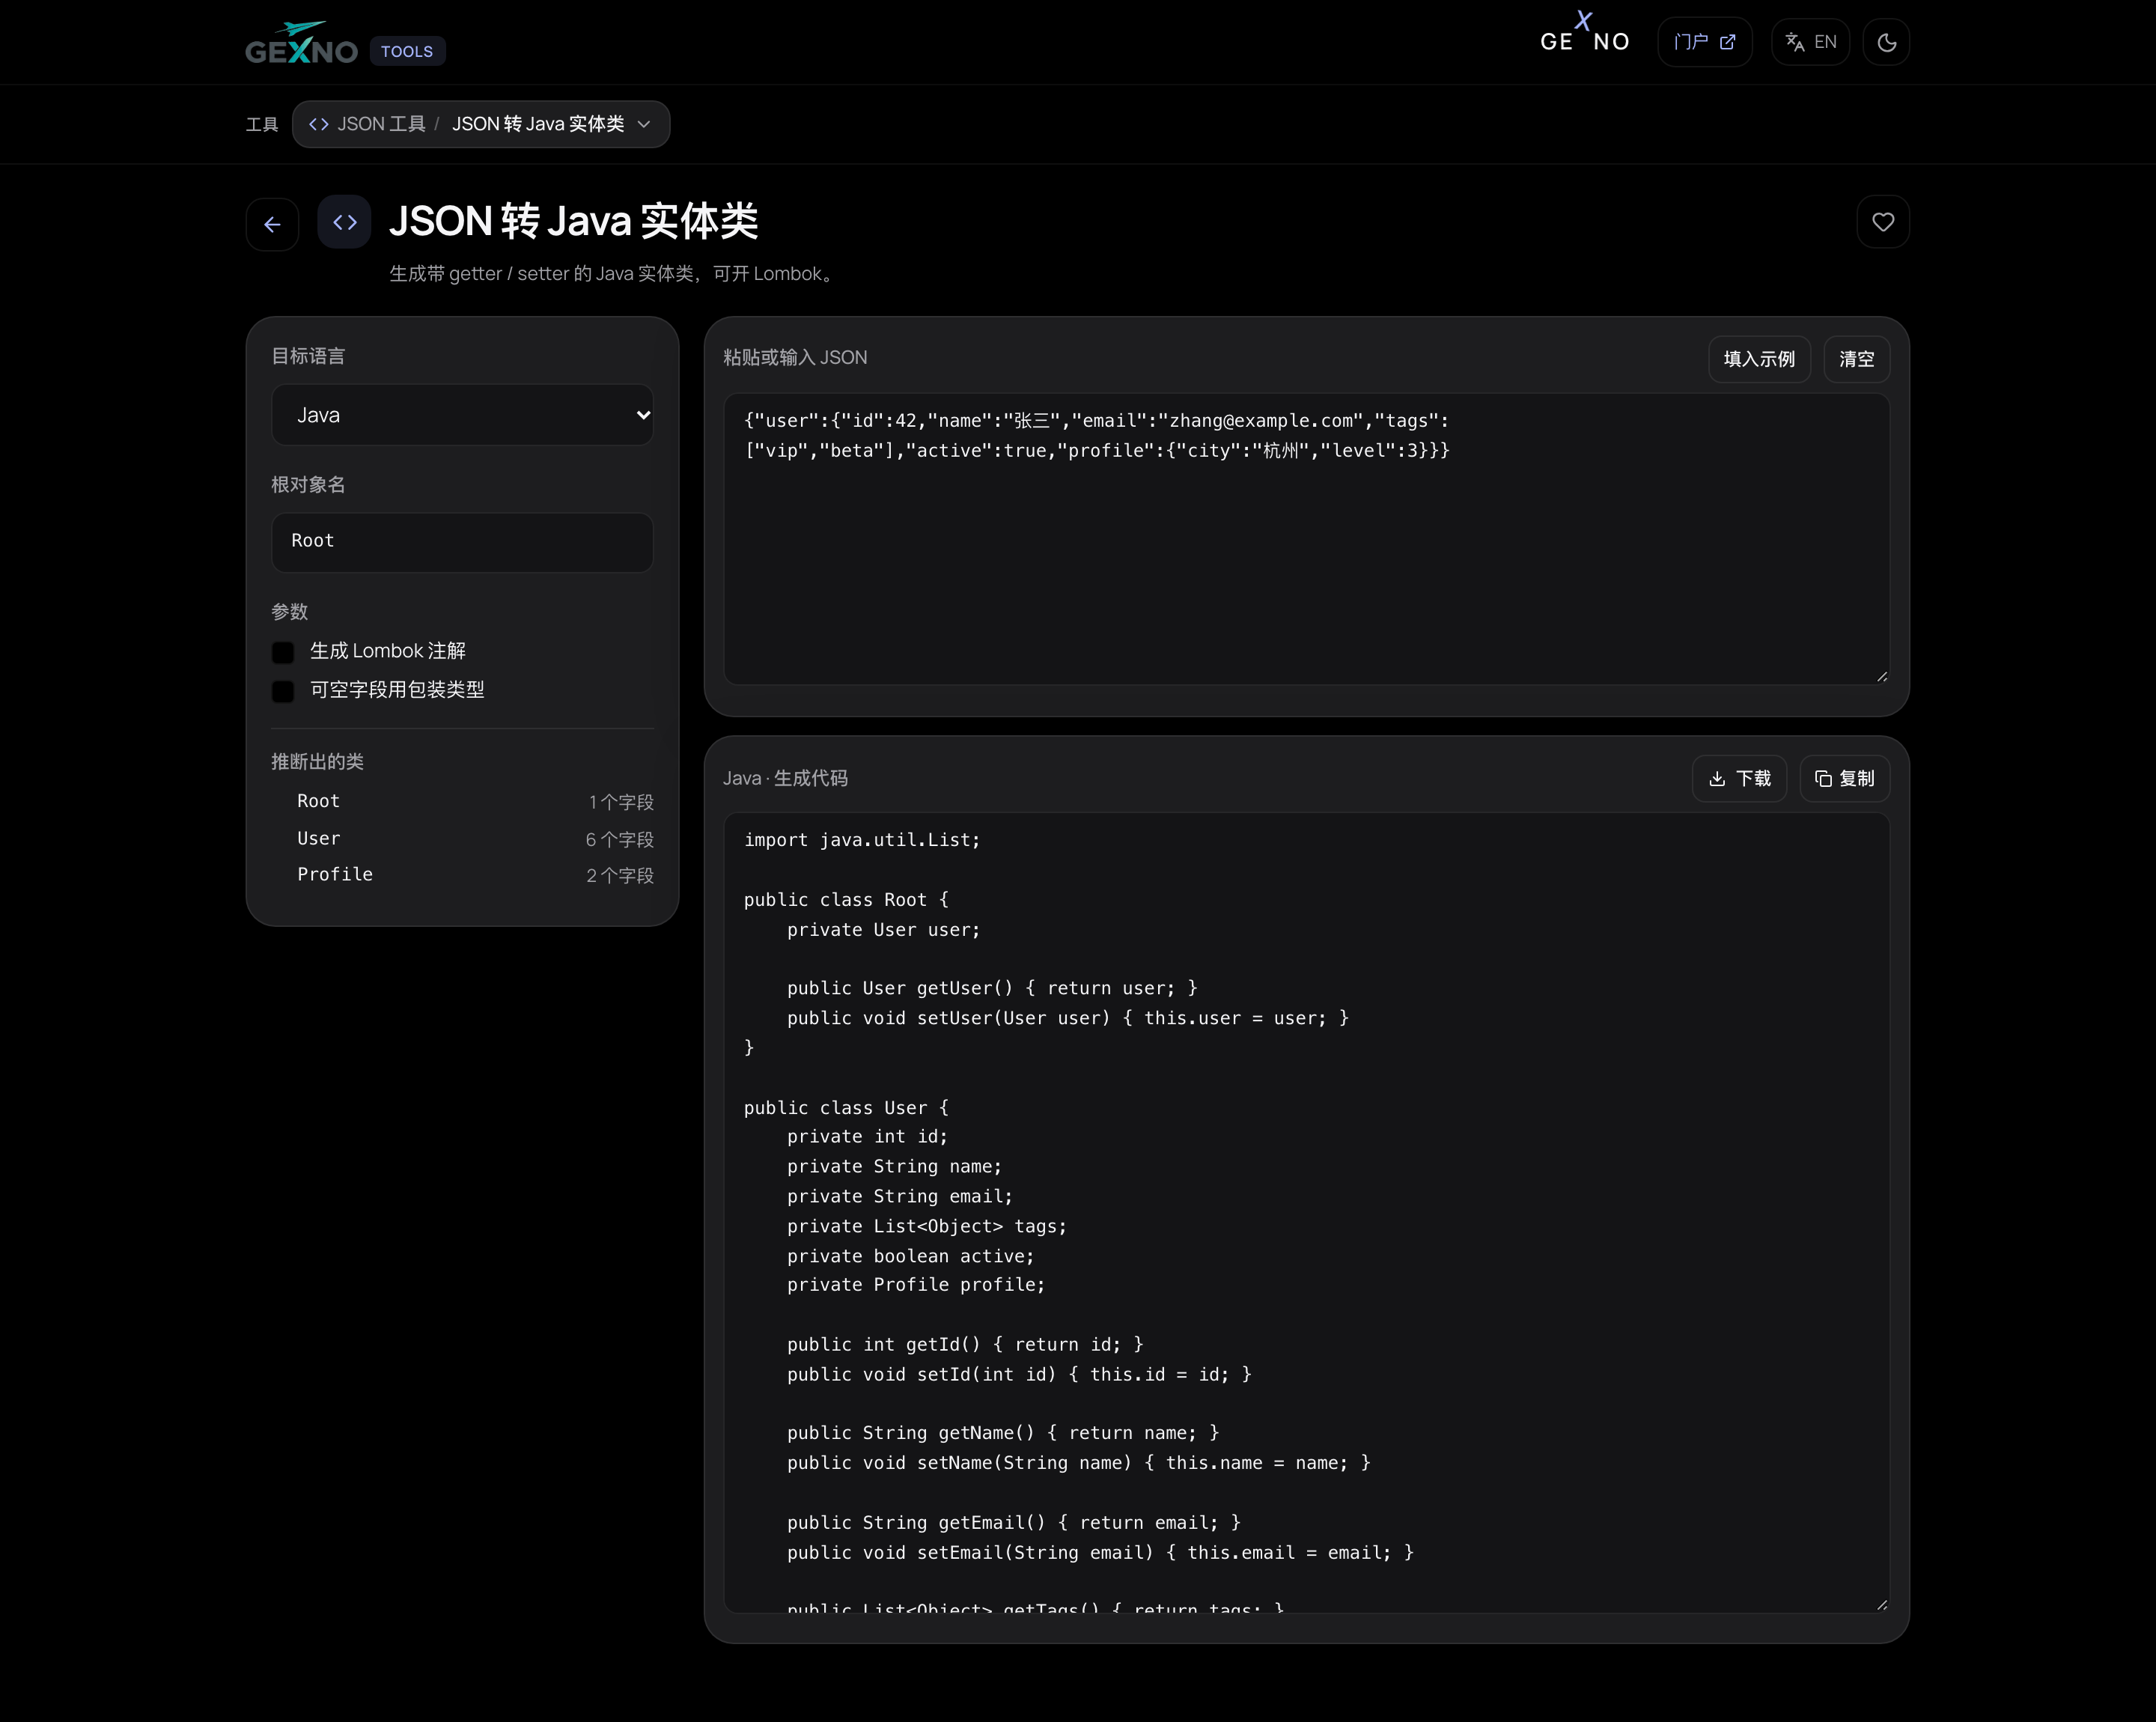Enable the 可空字段用包装类型 checkbox
This screenshot has height=1722, width=2156.
[283, 691]
